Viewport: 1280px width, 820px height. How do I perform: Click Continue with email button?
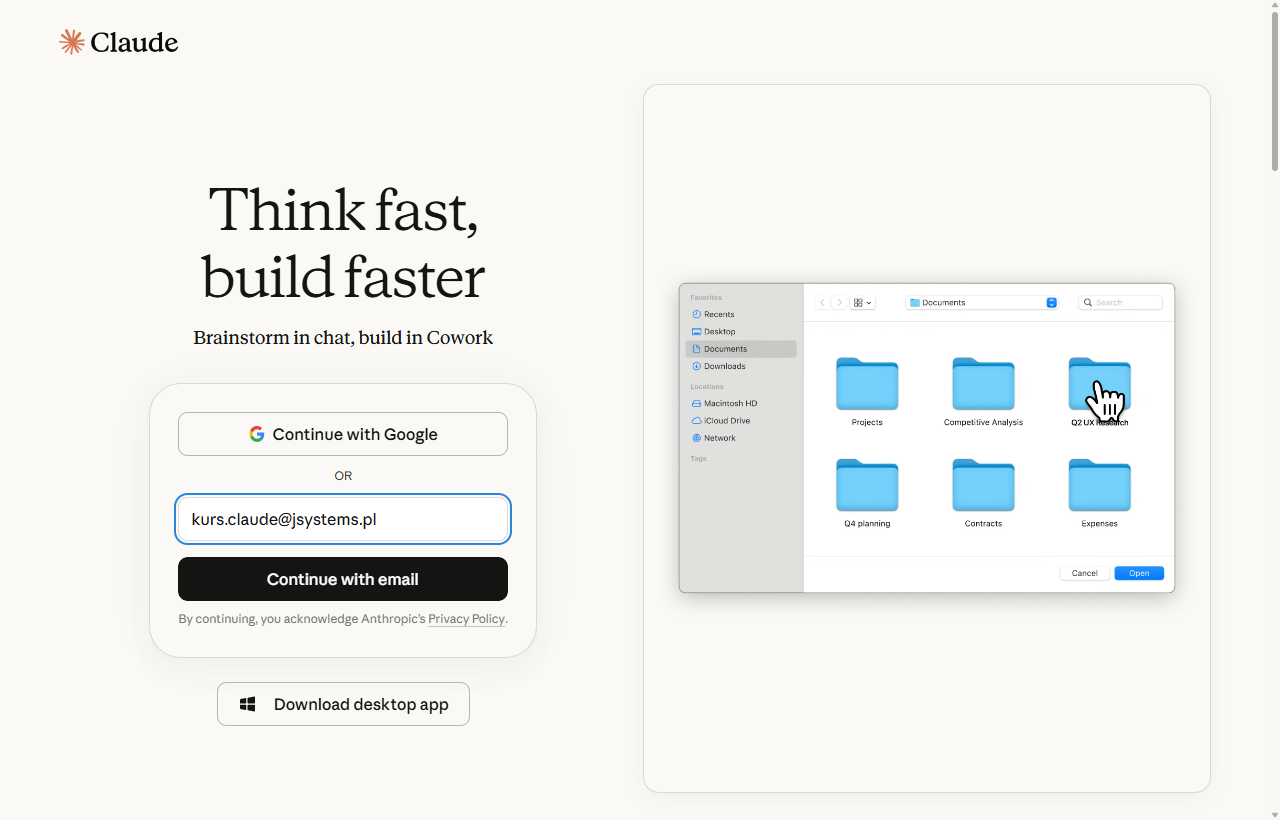pos(343,579)
